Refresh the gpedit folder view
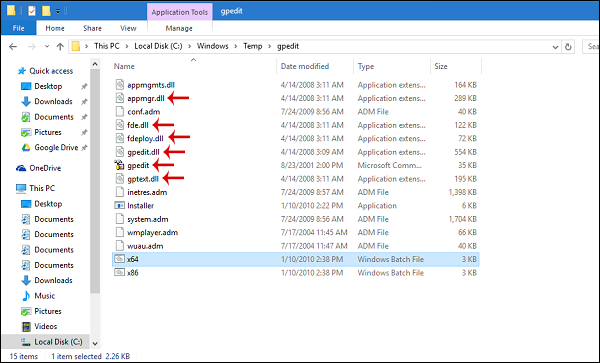Viewport: 600px width, 363px height. 568,47
